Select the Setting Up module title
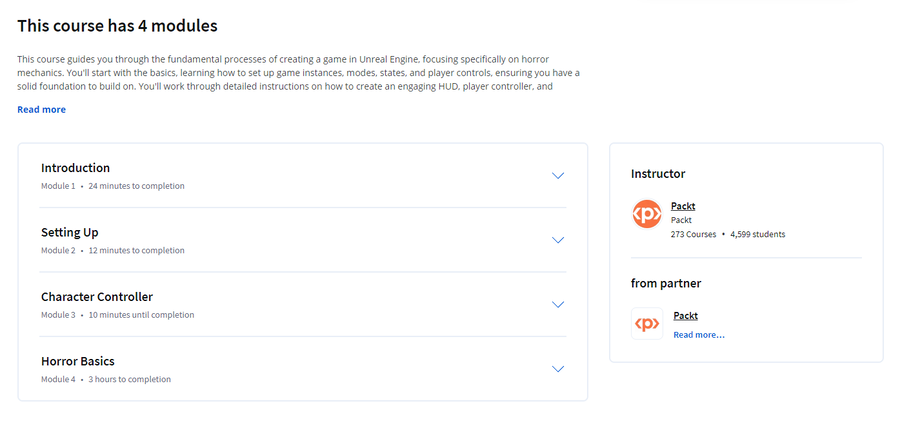This screenshot has height=426, width=900. (69, 233)
